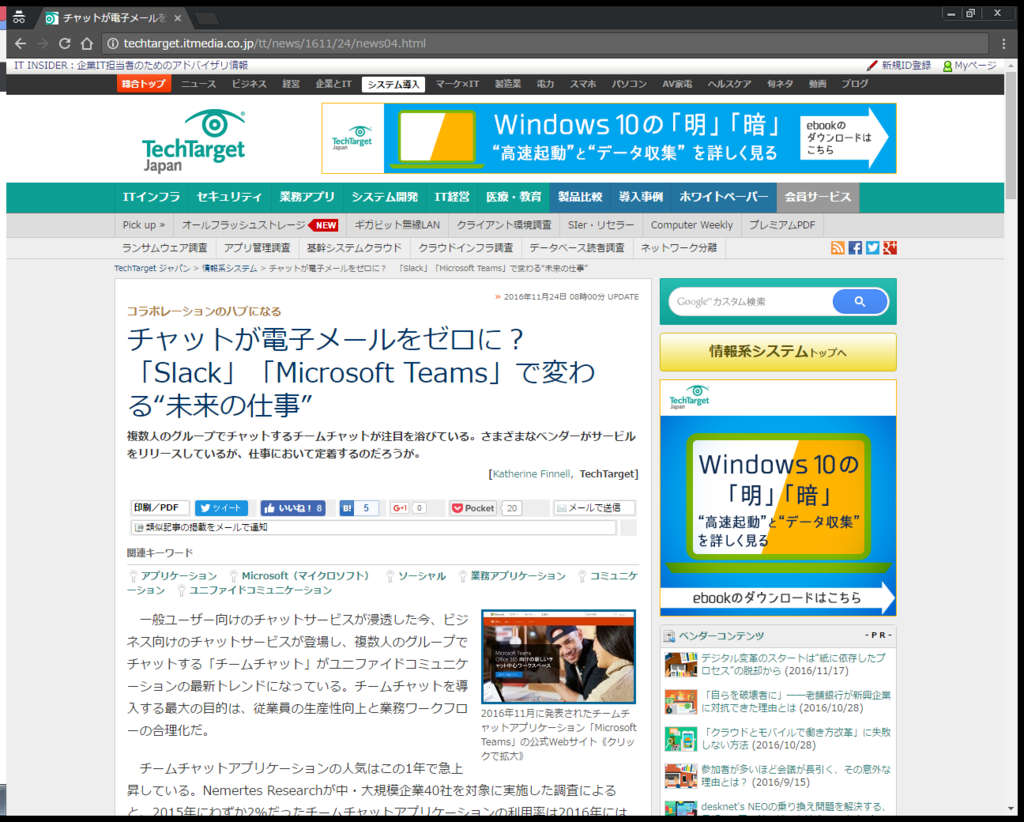This screenshot has height=822, width=1024.
Task: Select スマホ in the top black bar
Action: tap(583, 84)
